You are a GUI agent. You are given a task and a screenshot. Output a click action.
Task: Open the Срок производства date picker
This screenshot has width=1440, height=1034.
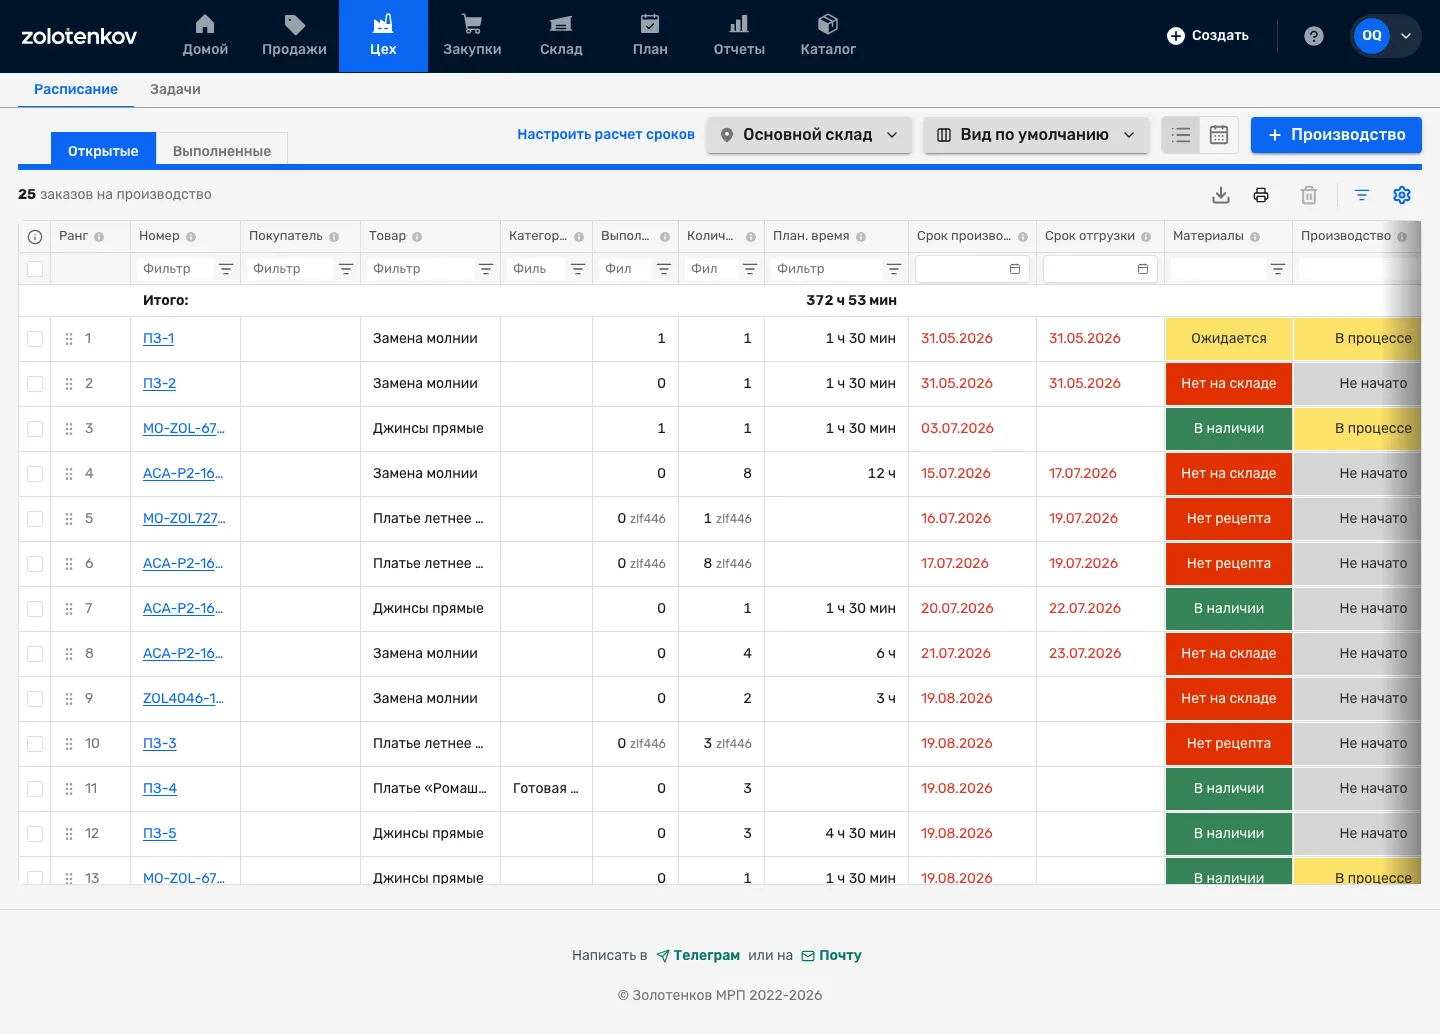pyautogui.click(x=973, y=269)
